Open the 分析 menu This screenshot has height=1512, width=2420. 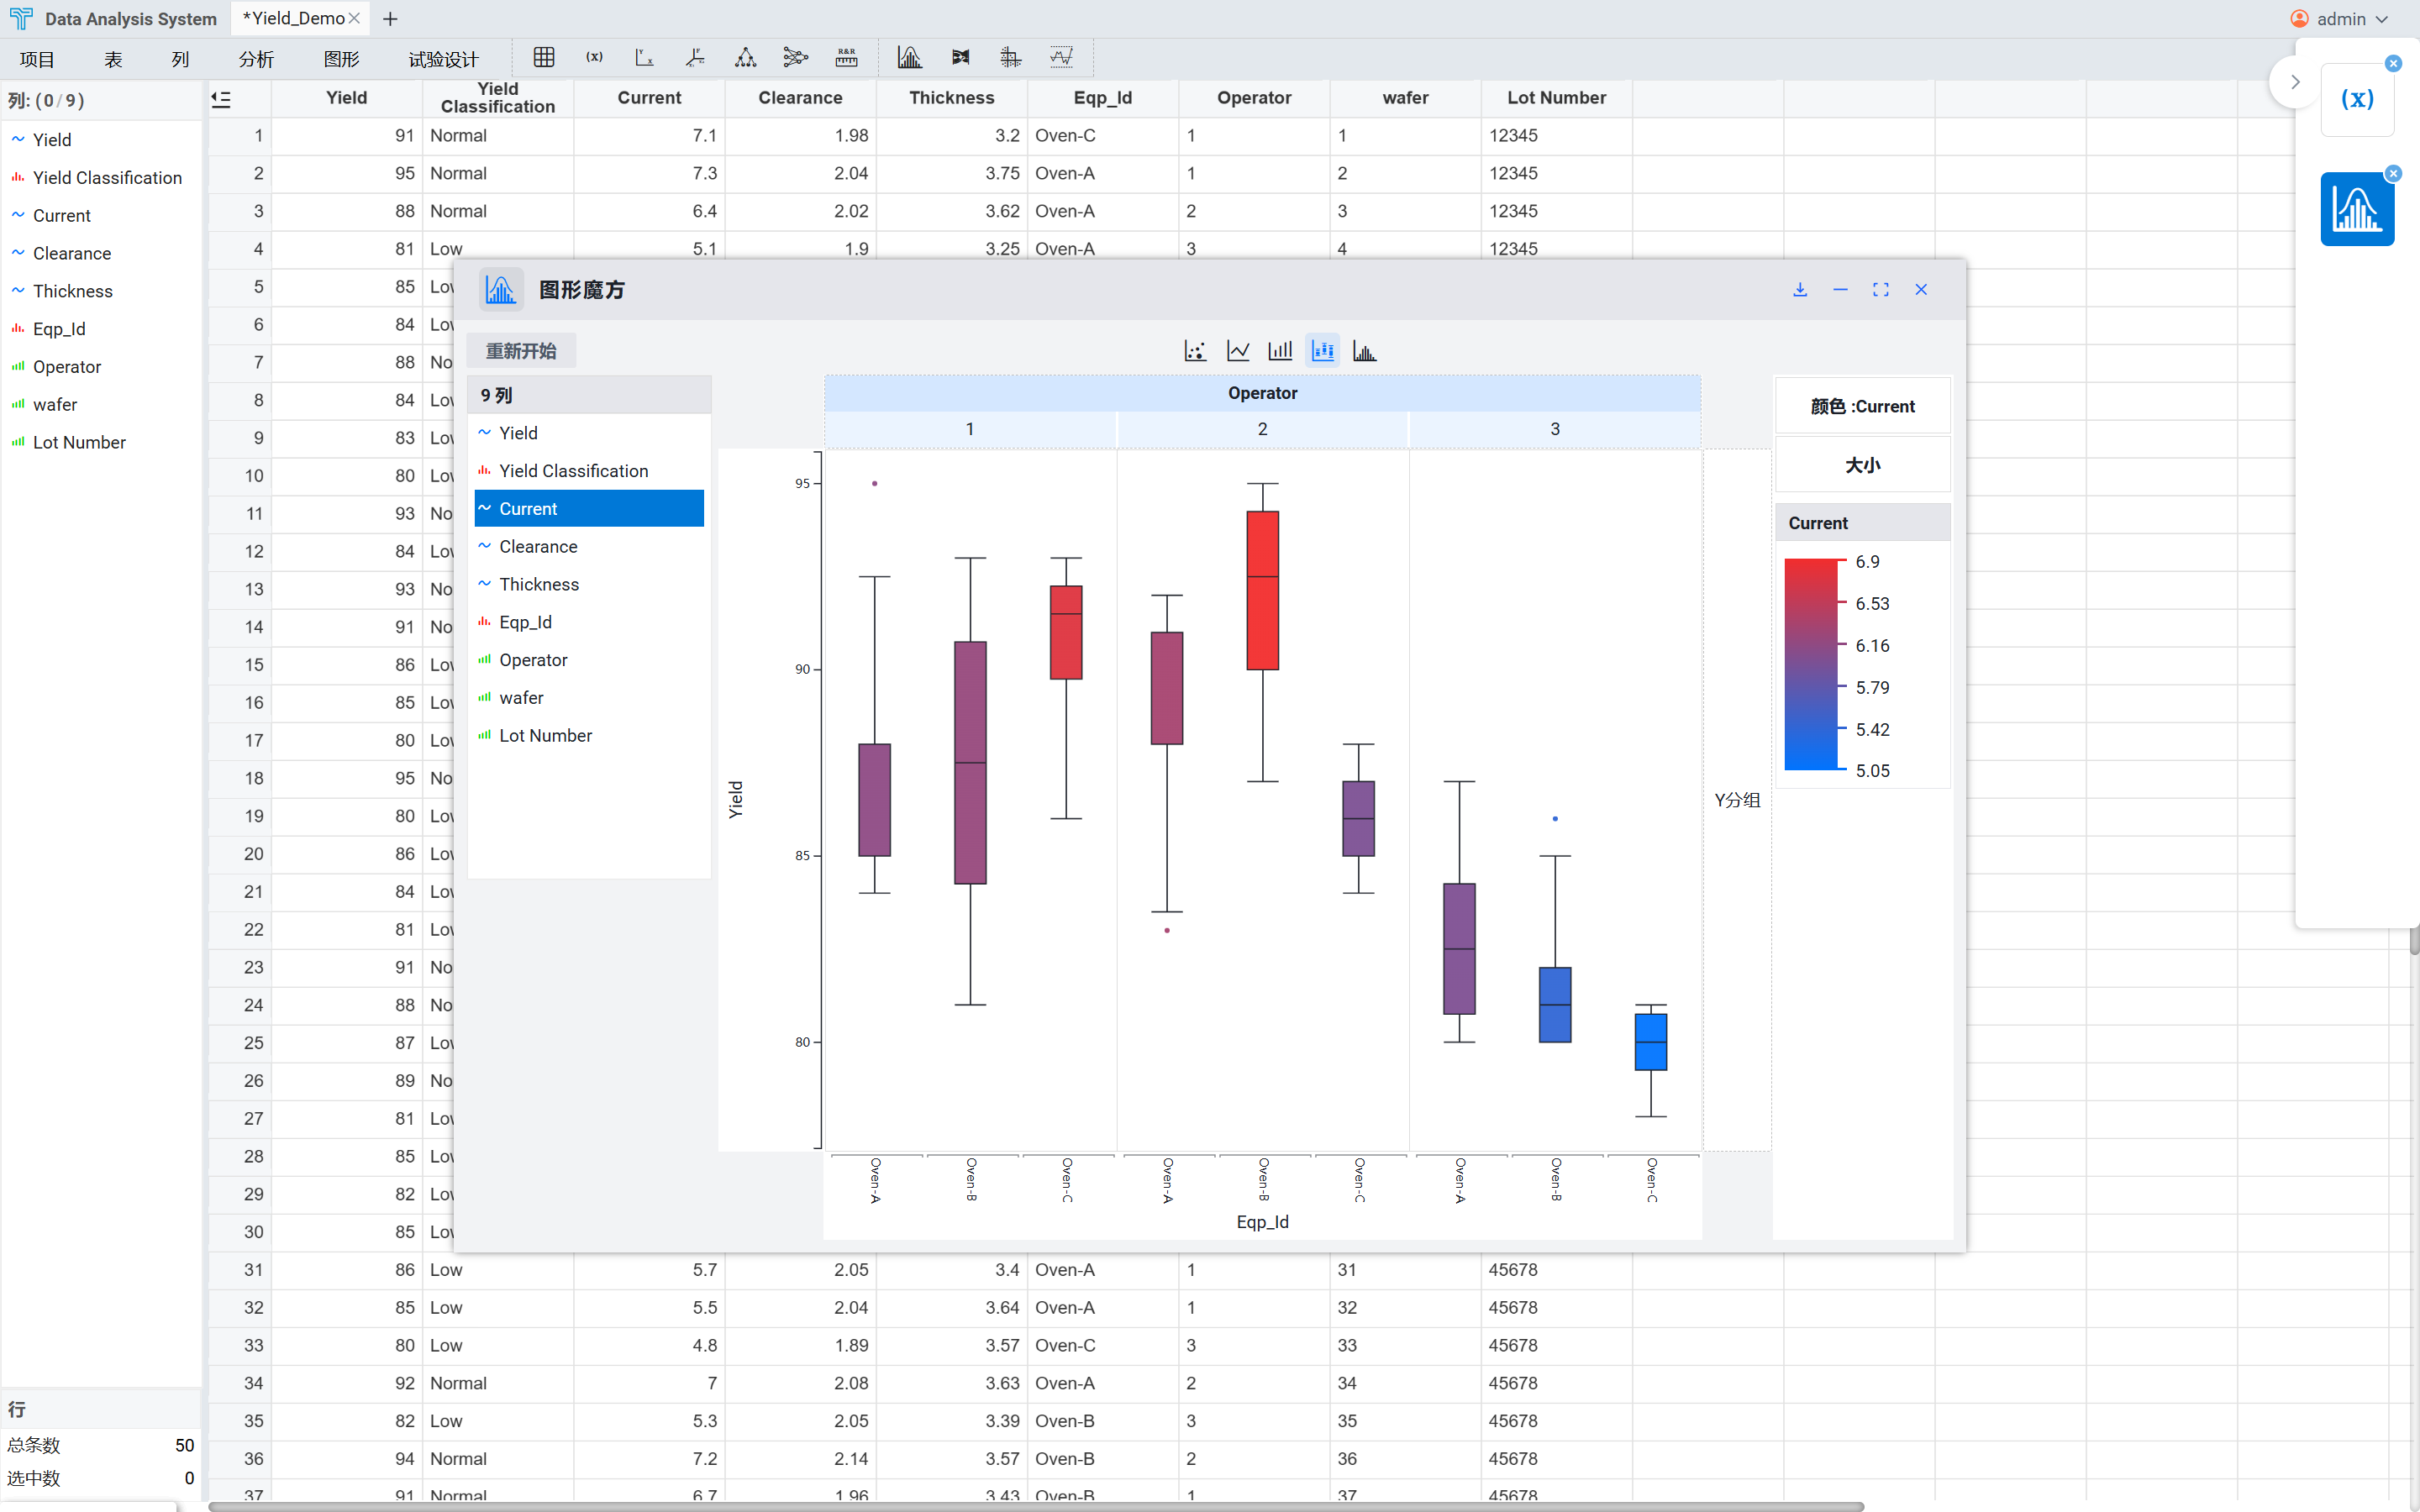(256, 59)
